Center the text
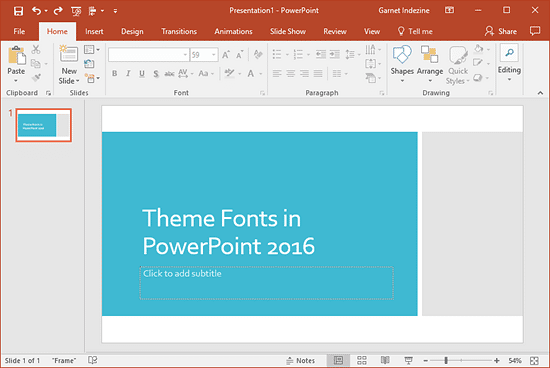Viewport: 550px width, 368px height. [291, 74]
